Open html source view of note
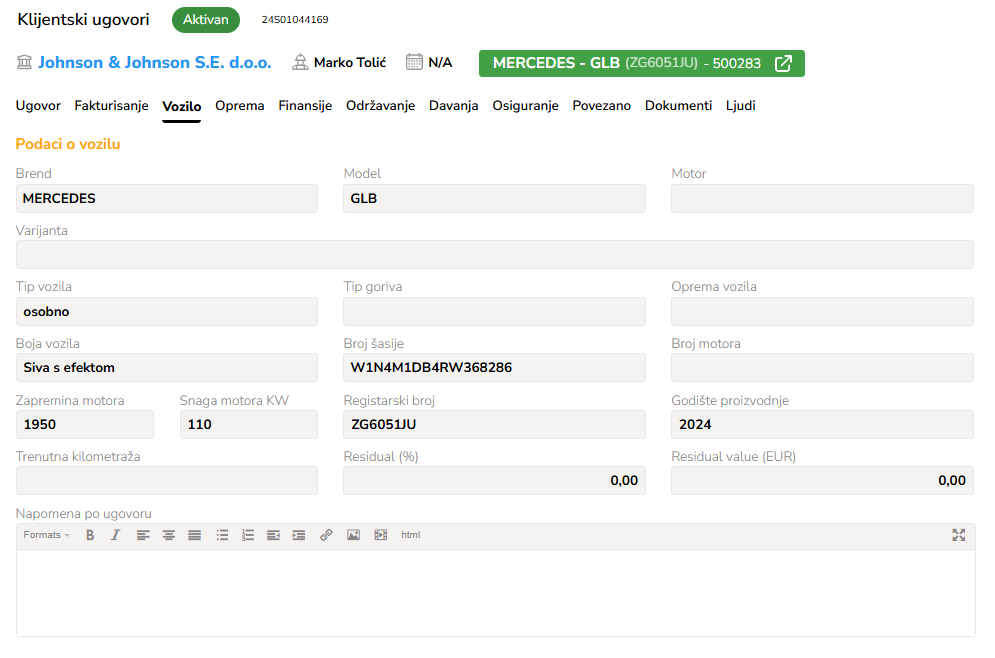The height and width of the screenshot is (658, 995). 411,535
